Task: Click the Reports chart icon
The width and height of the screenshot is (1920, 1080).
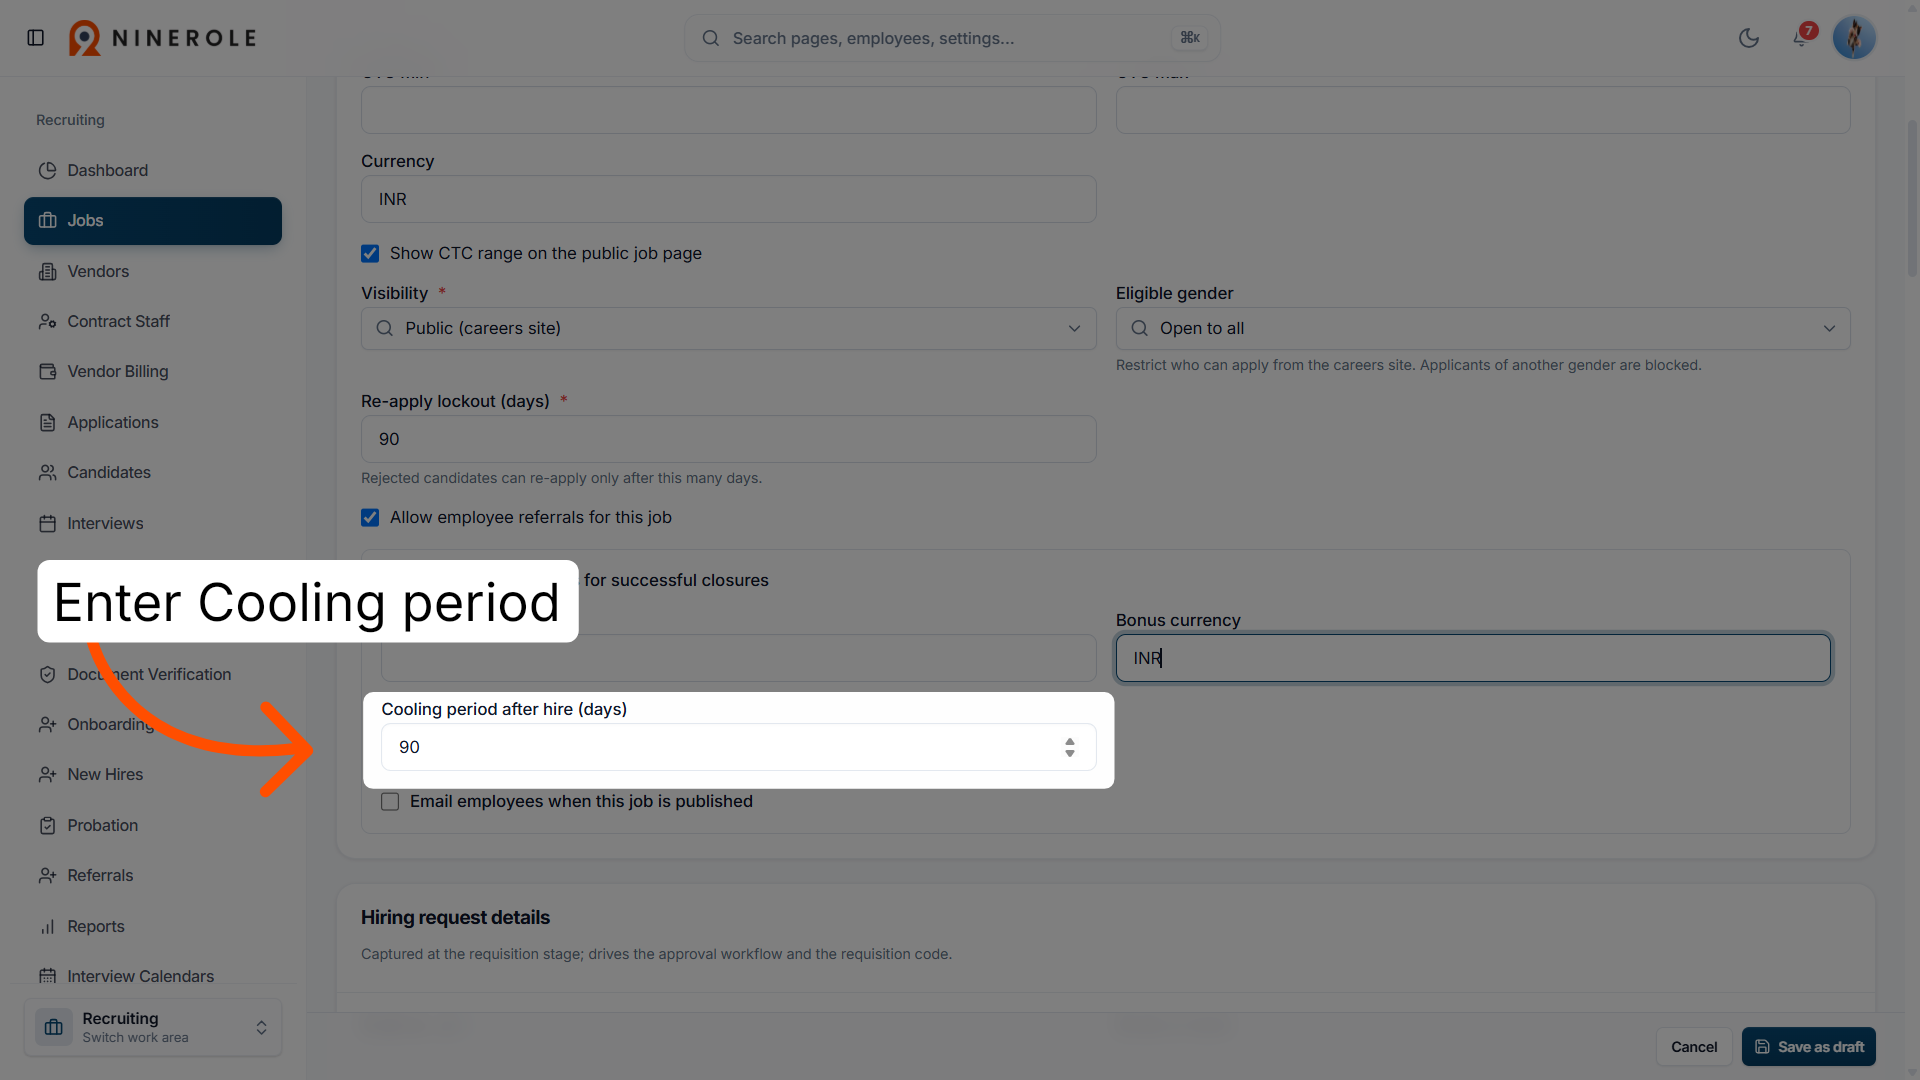Action: pos(47,926)
